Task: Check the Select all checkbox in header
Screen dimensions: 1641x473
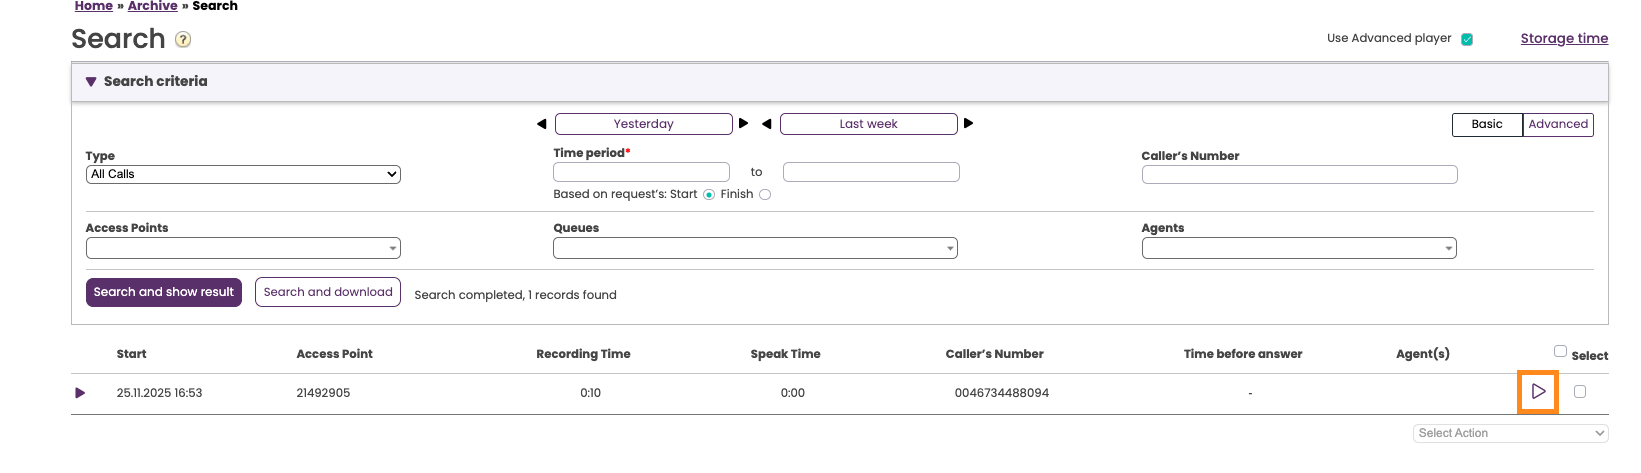Action: tap(1560, 351)
